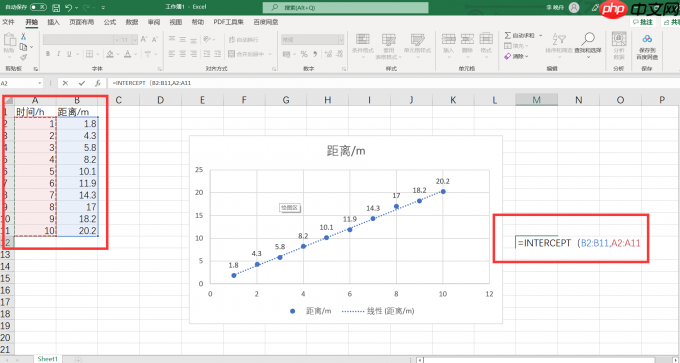Click the 格式 (Format) cells icon
Image resolution: width=680 pixels, height=363 pixels.
[x=486, y=39]
